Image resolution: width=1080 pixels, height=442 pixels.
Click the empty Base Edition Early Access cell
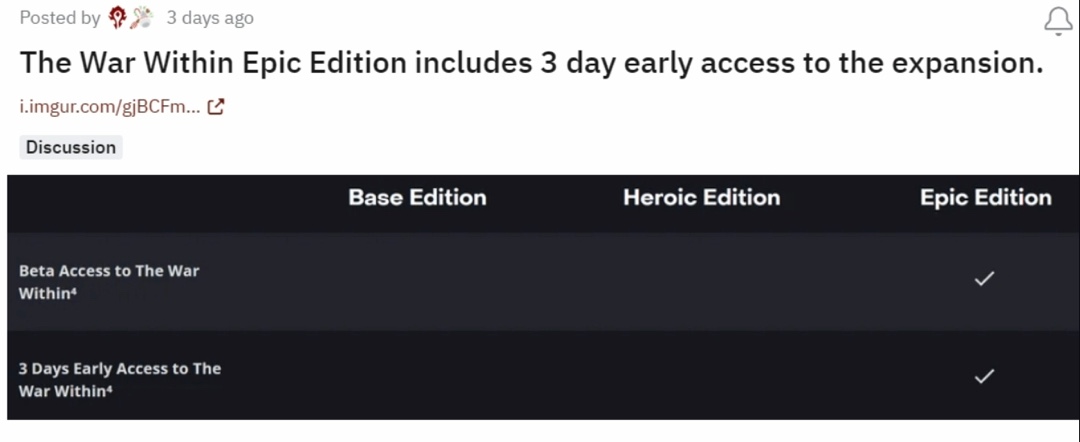417,378
